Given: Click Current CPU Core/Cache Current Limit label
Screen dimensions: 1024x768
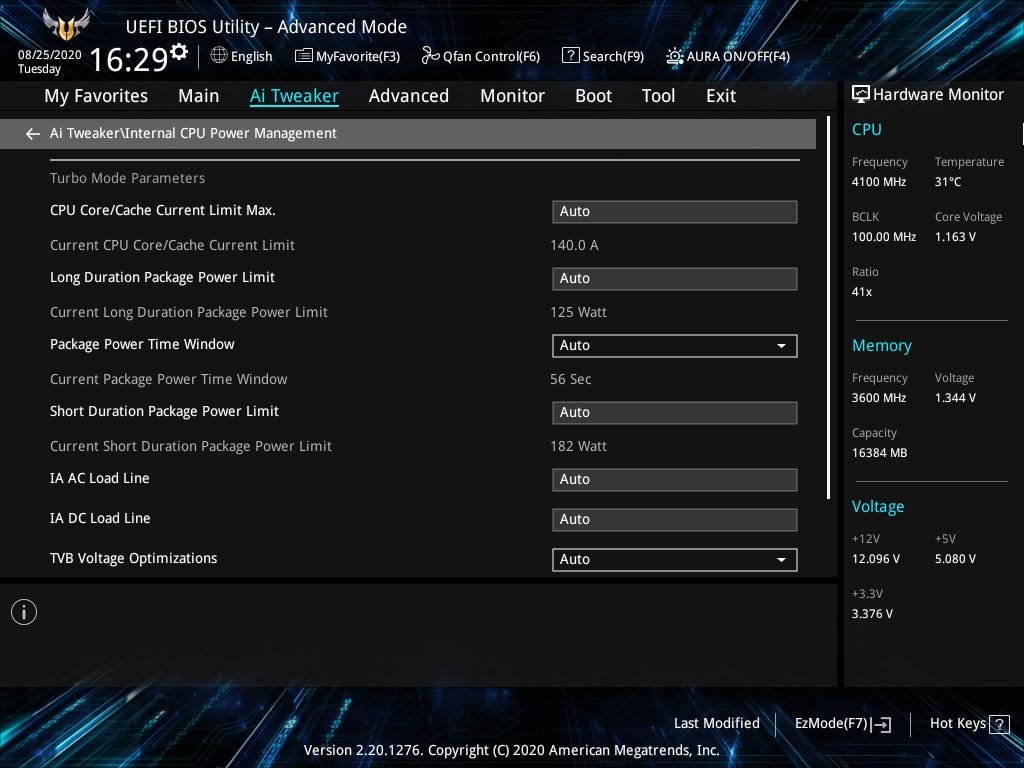Looking at the screenshot, I should pyautogui.click(x=172, y=245).
